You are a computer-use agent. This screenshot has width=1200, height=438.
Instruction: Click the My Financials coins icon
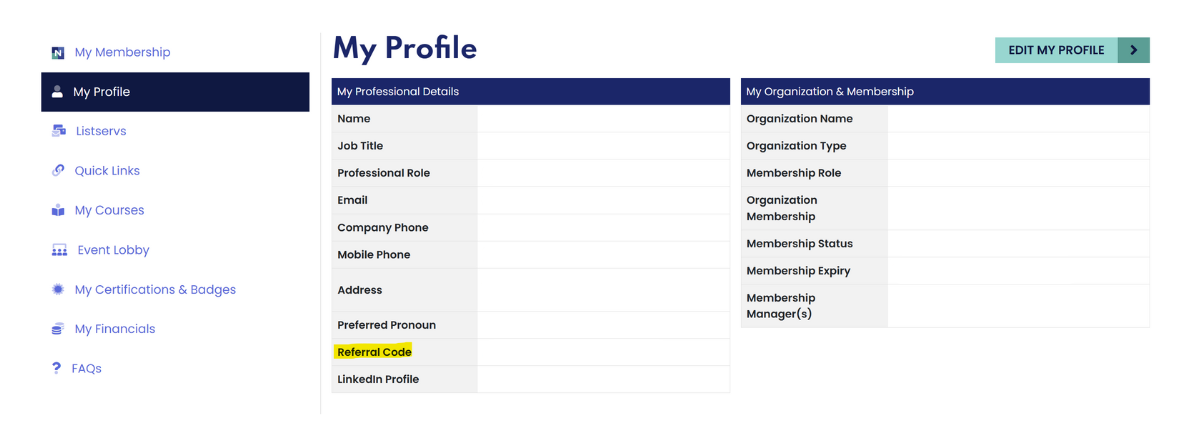click(58, 329)
